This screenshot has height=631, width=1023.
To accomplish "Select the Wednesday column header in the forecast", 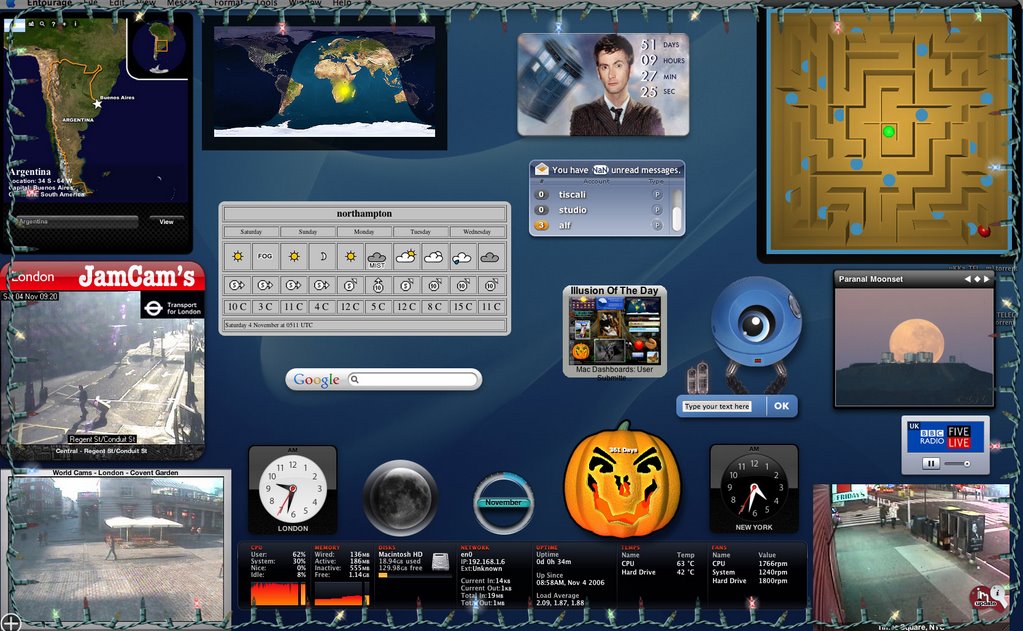I will 477,232.
